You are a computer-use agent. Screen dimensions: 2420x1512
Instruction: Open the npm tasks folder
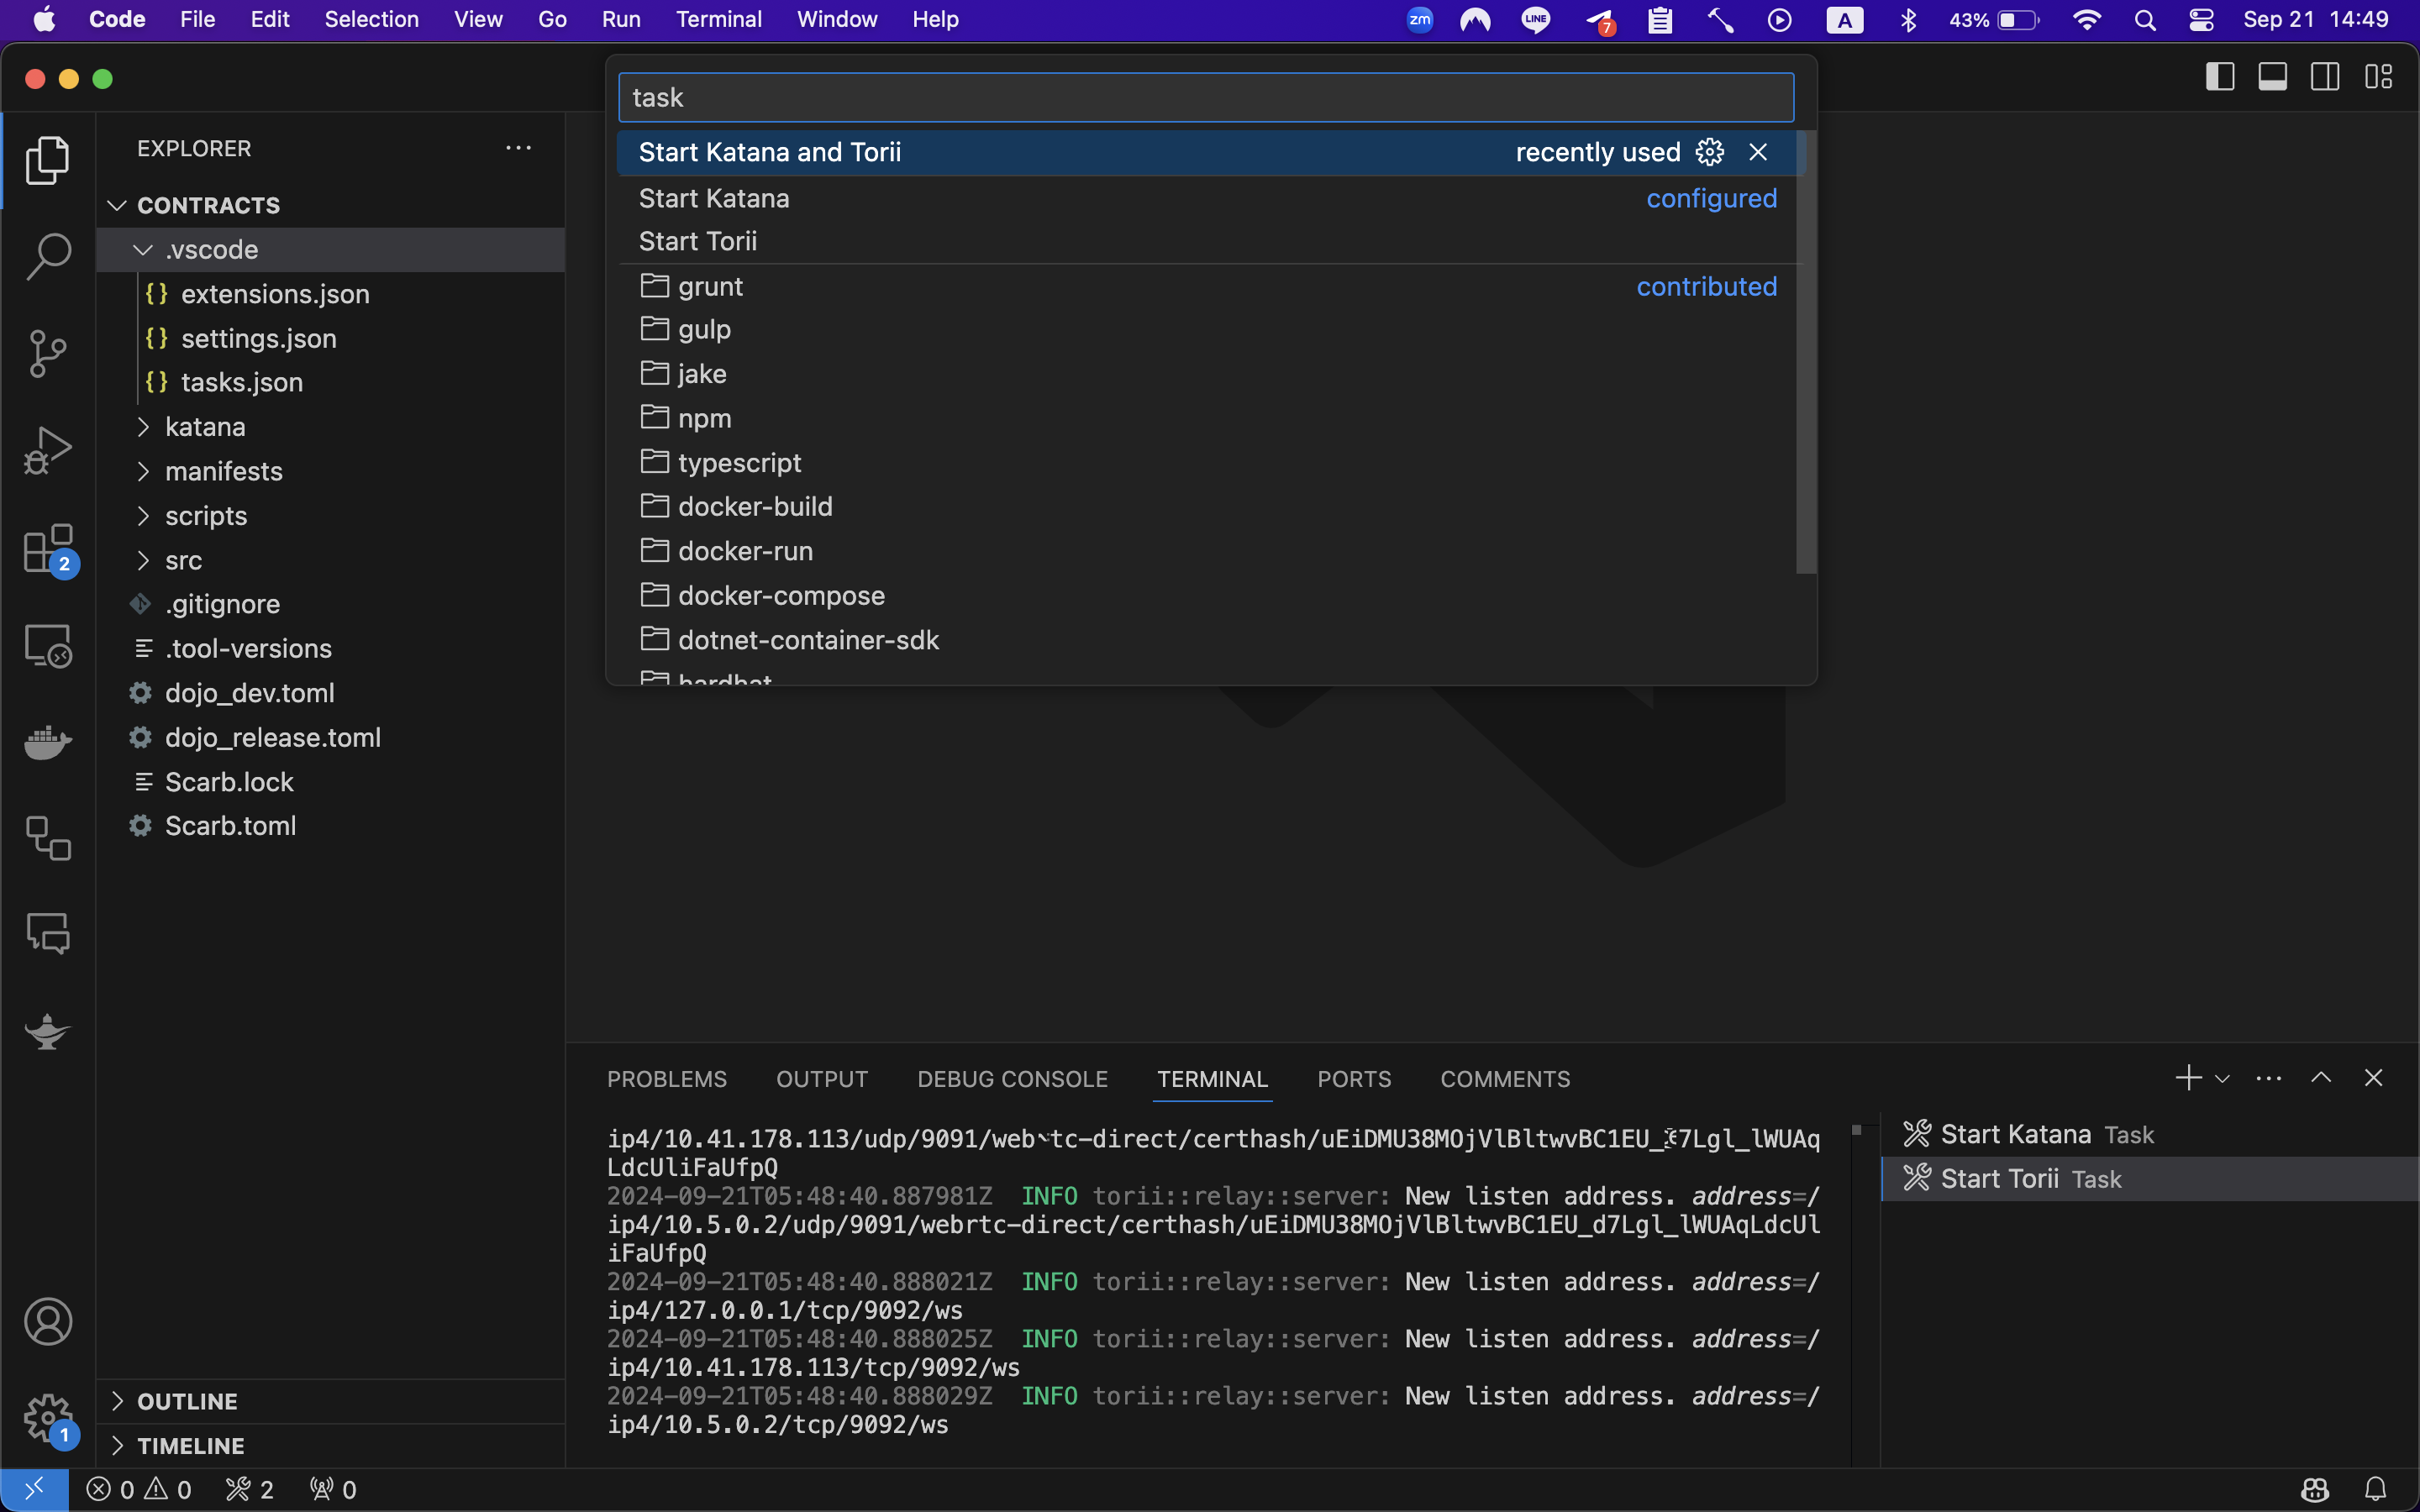pyautogui.click(x=1206, y=419)
